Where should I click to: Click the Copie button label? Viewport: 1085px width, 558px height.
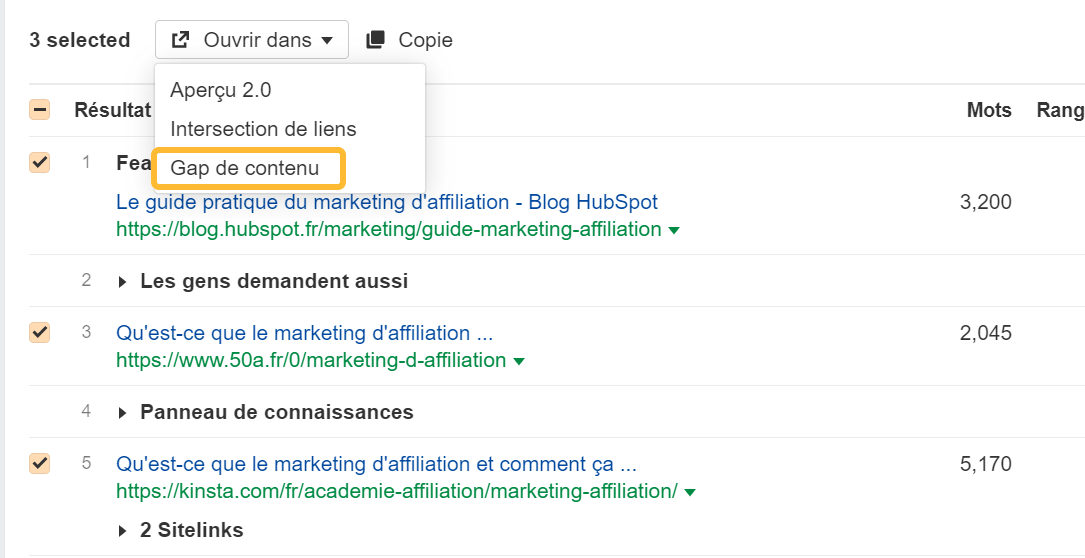point(425,40)
